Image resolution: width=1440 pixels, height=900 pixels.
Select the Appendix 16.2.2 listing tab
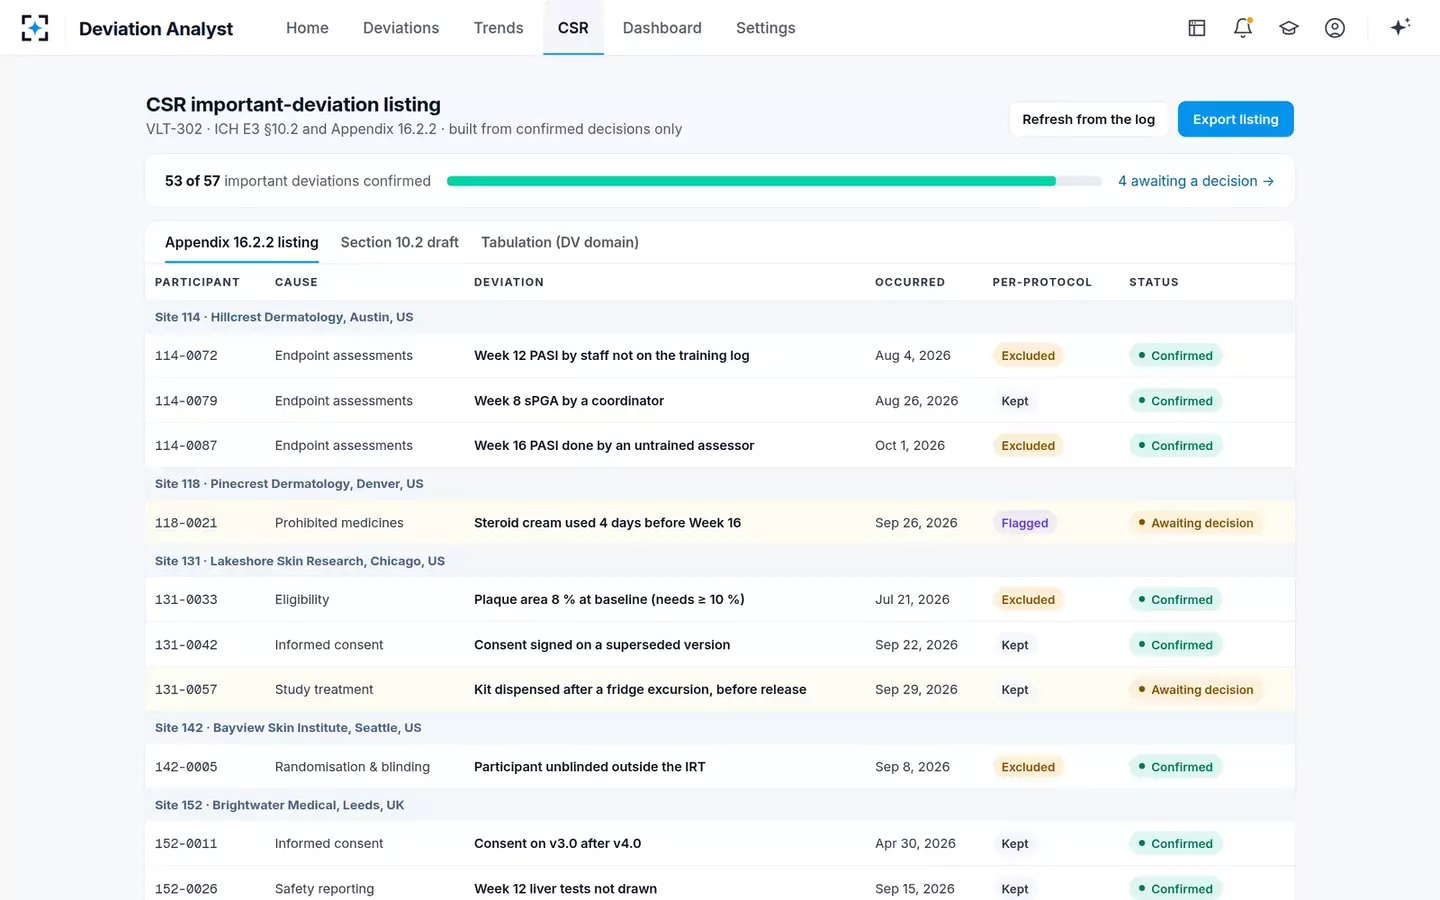tap(242, 242)
